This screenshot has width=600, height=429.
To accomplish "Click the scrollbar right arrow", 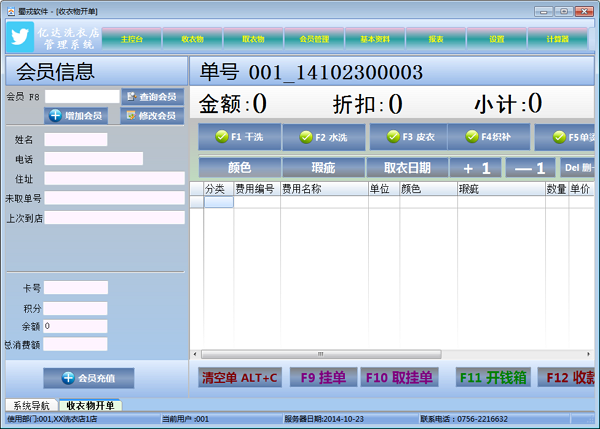I will 589,354.
